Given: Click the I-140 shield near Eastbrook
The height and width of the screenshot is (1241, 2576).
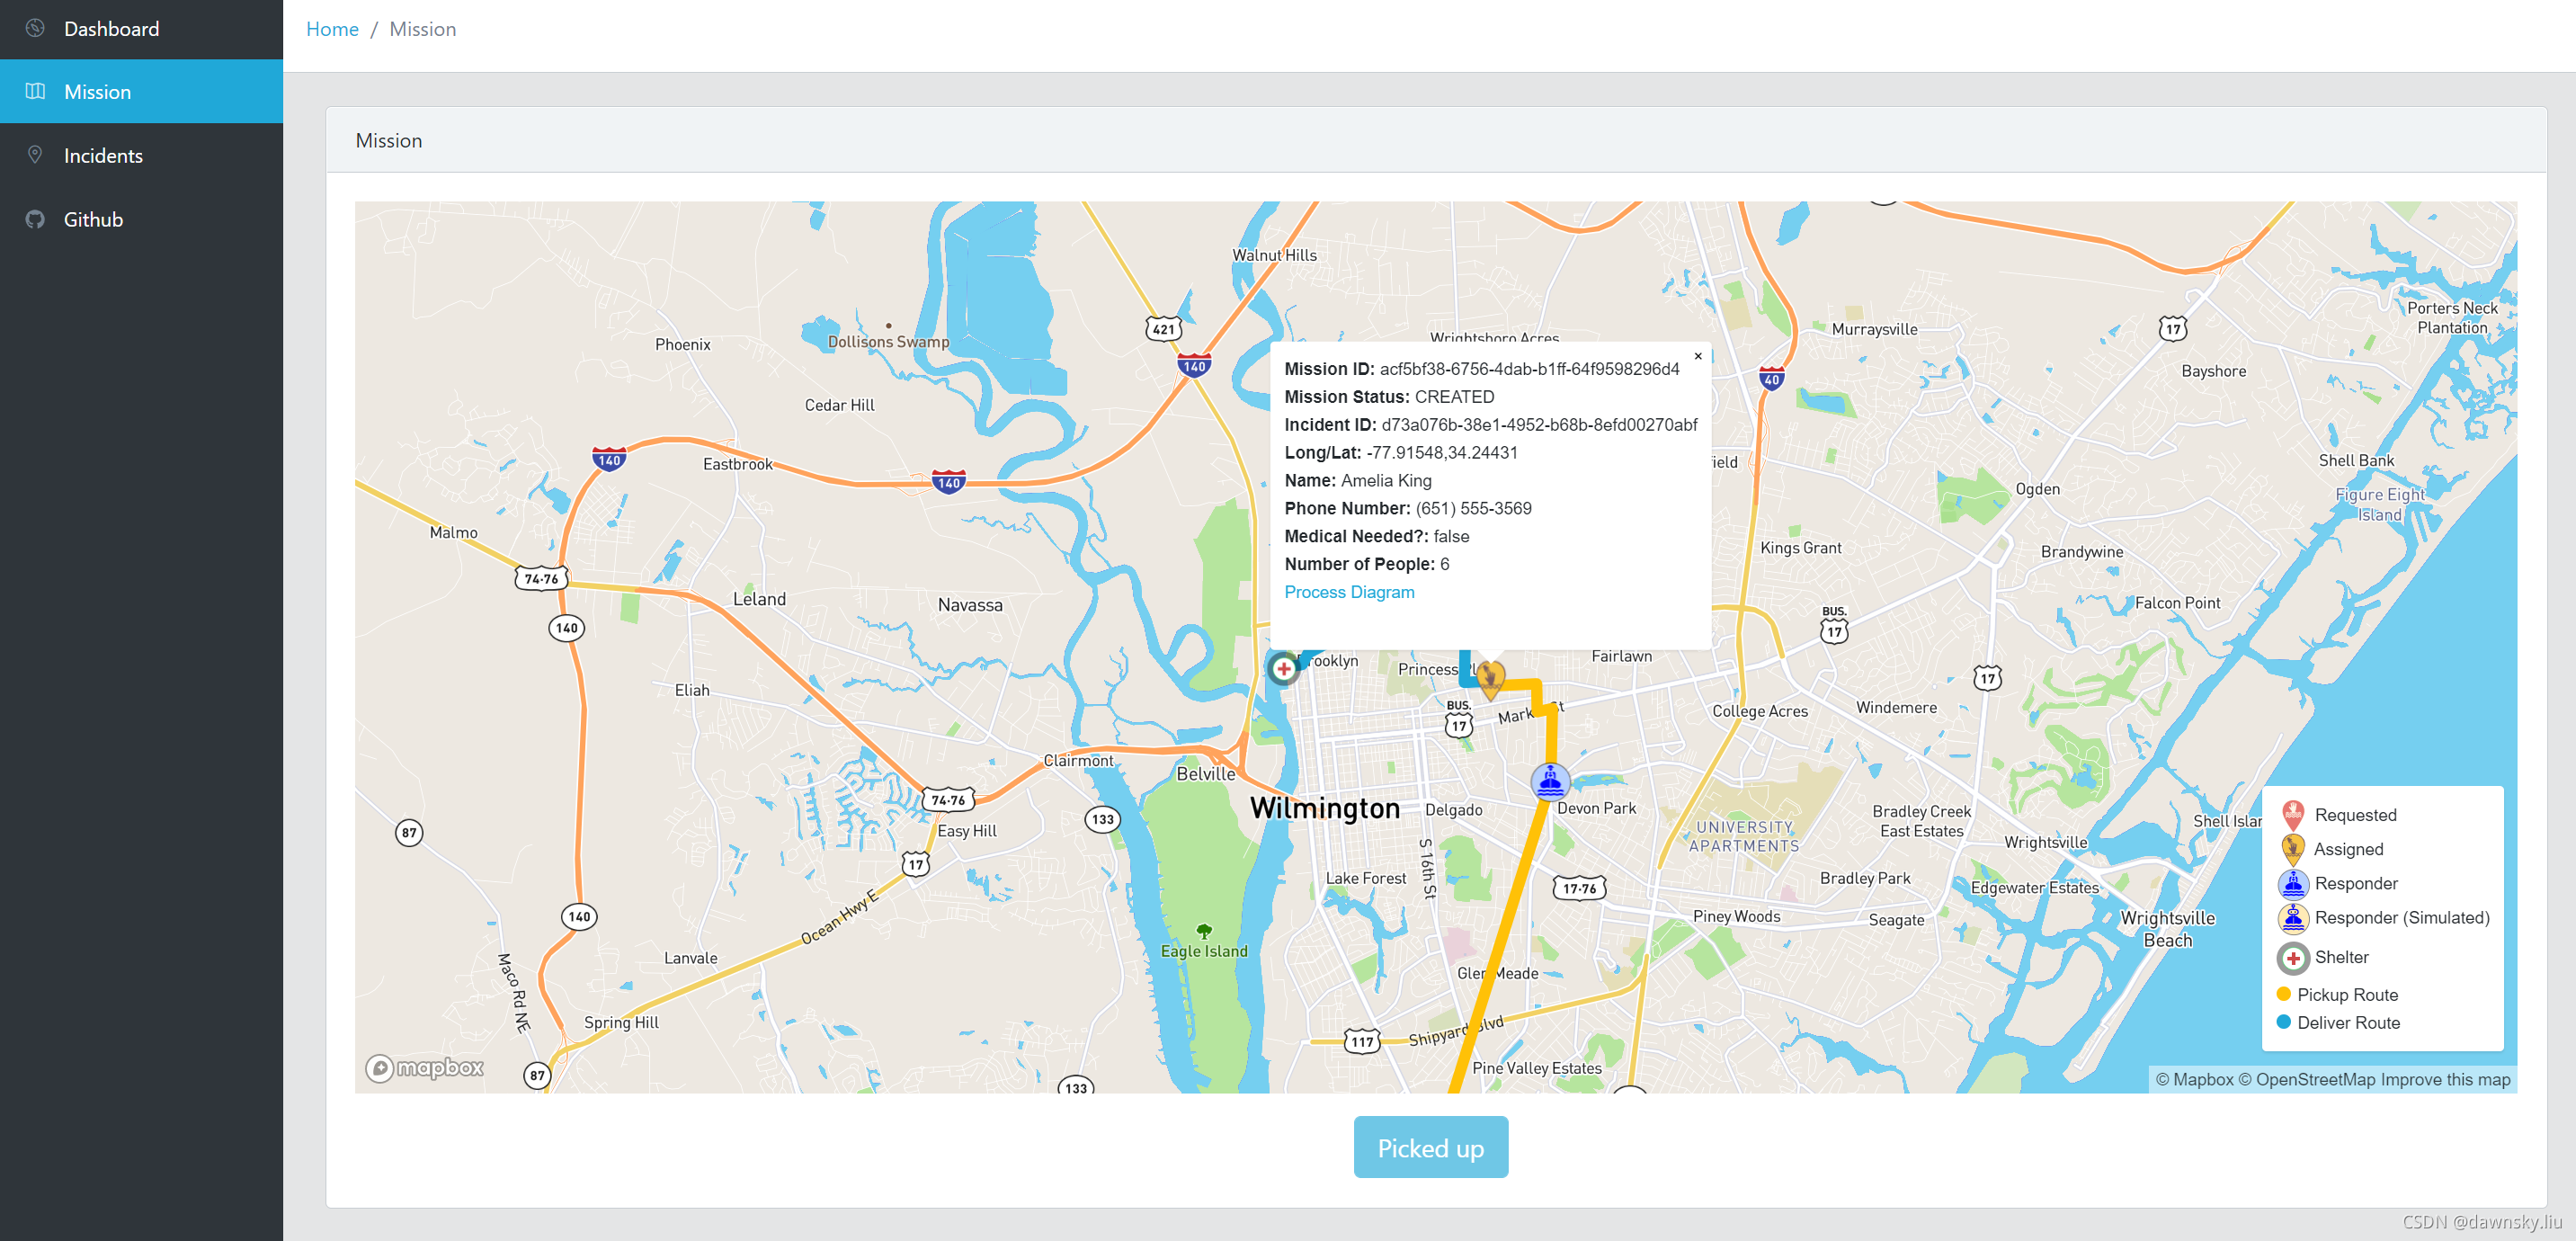Looking at the screenshot, I should pos(609,460).
